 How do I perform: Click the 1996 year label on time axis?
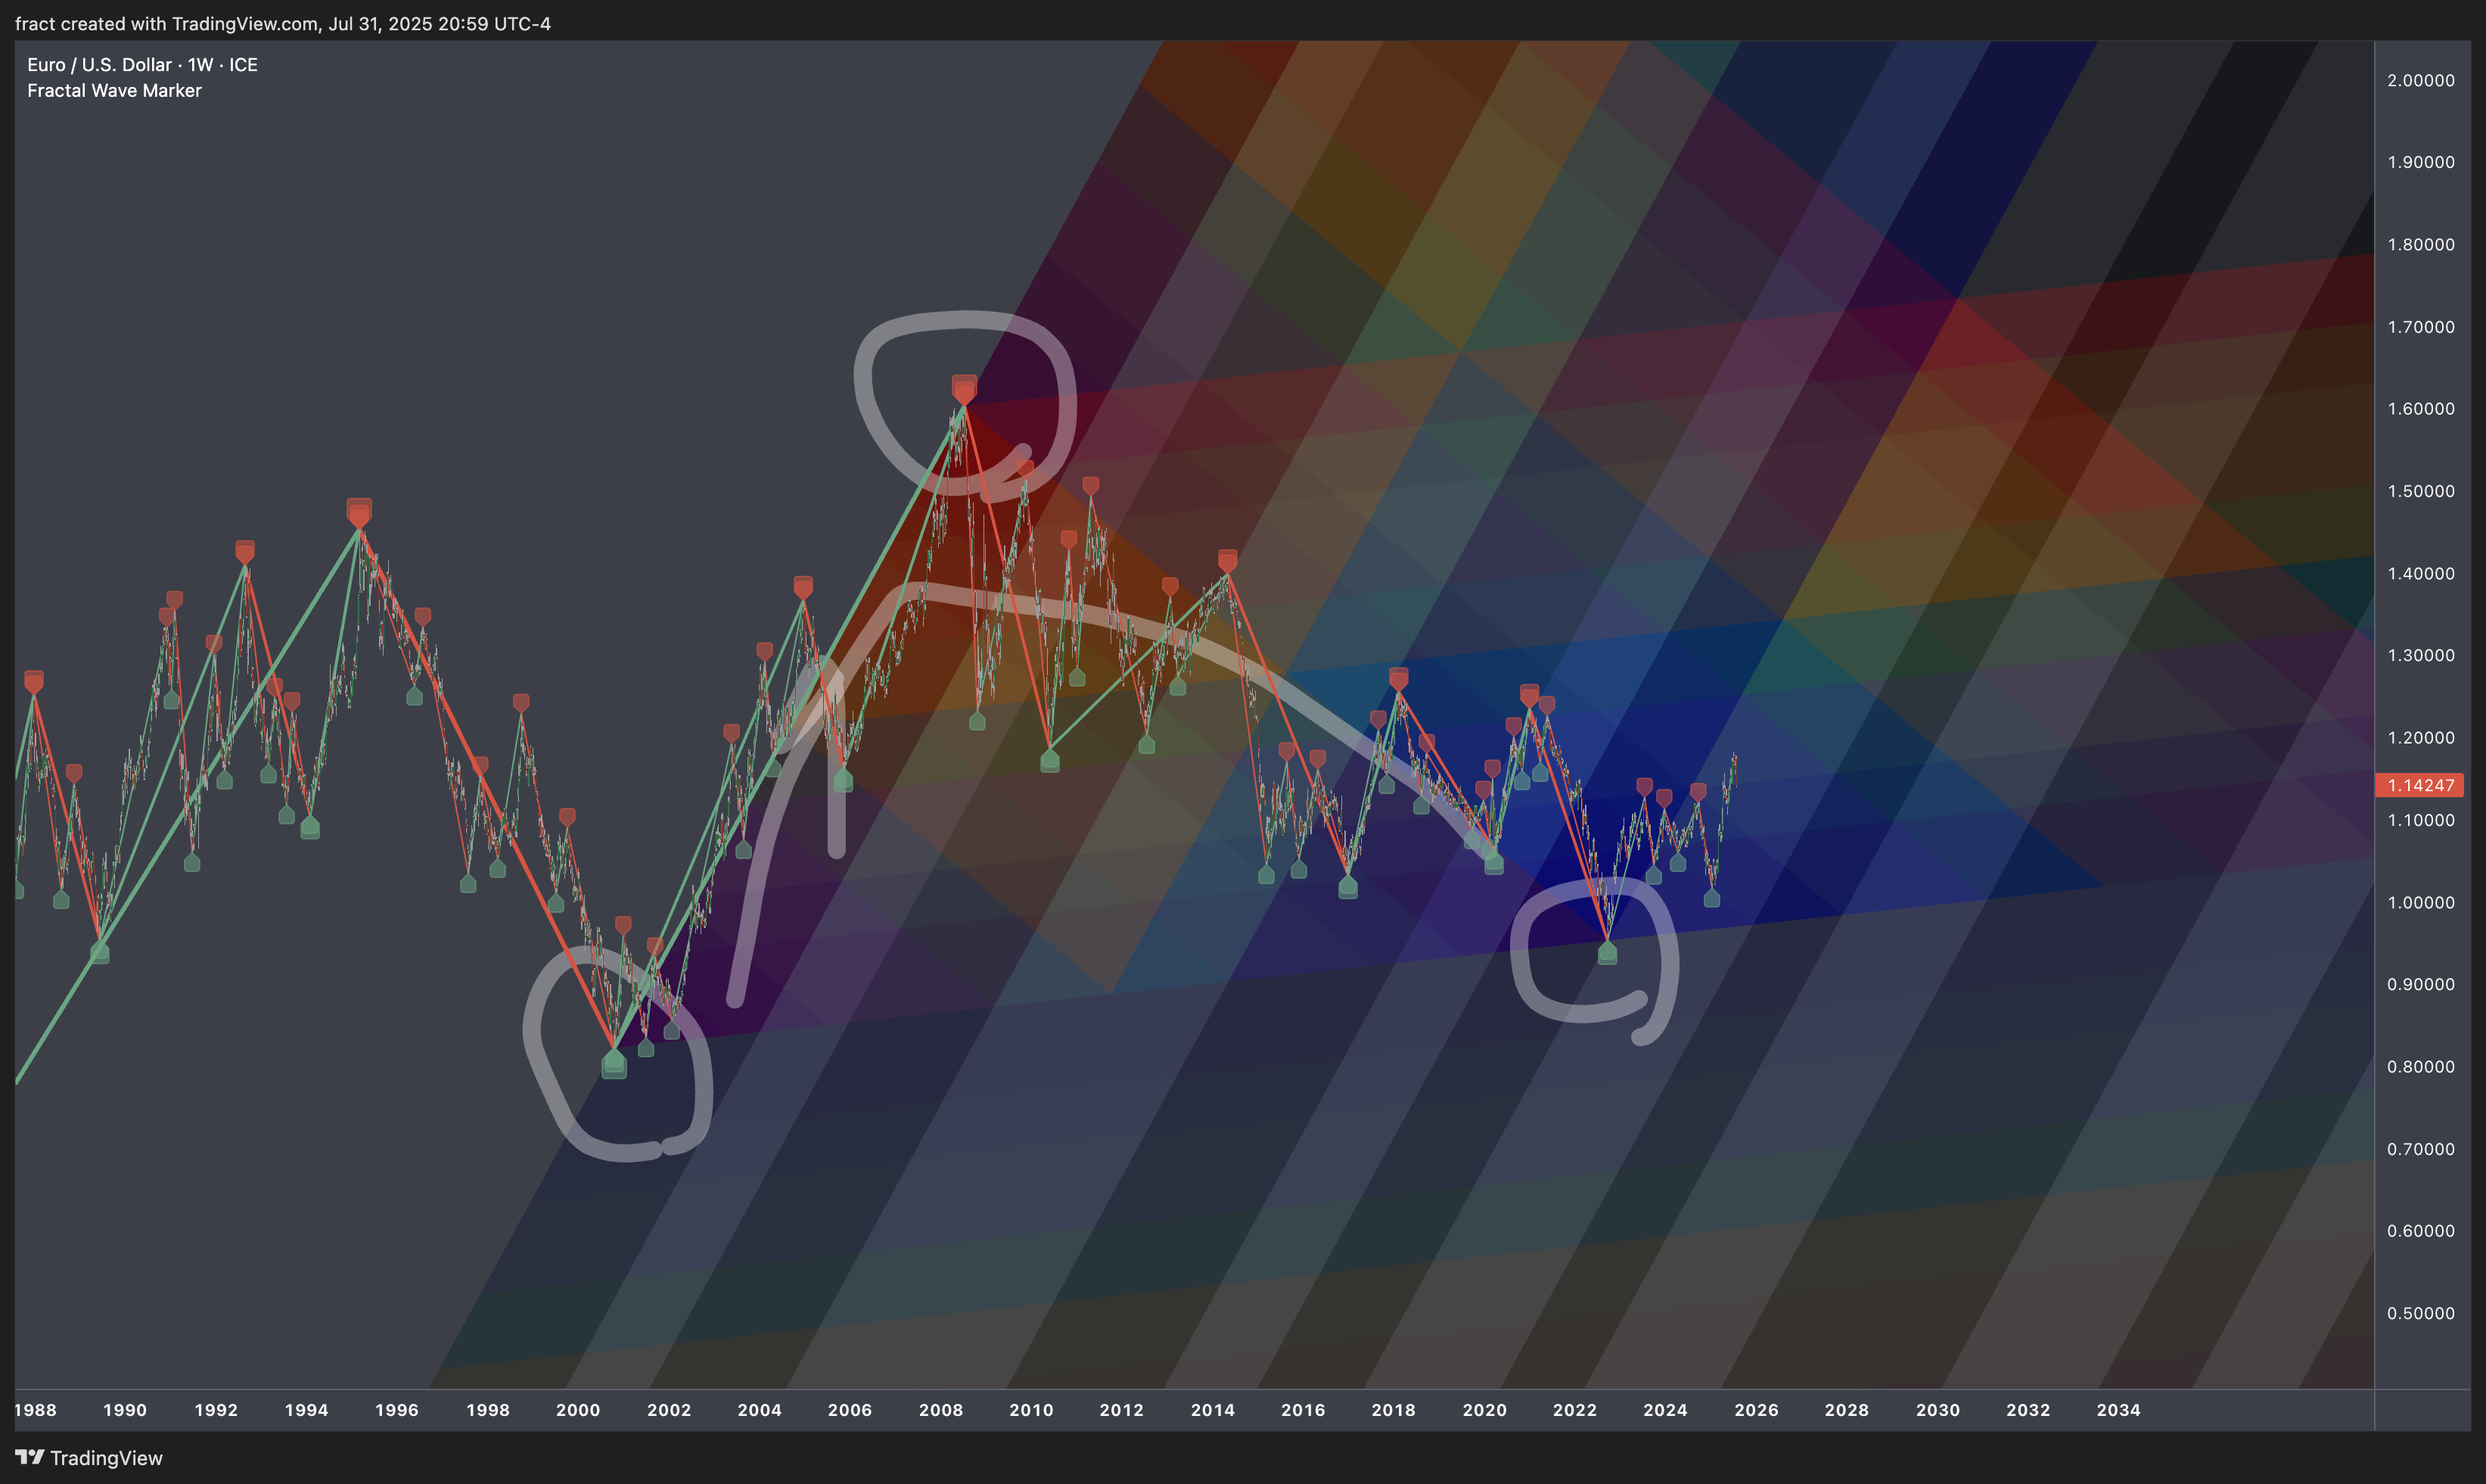click(x=397, y=1410)
